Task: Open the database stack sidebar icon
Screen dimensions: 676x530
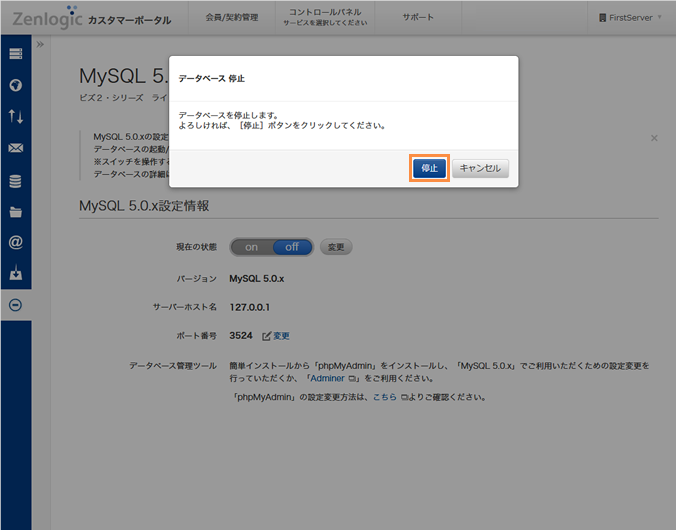Action: coord(16,181)
